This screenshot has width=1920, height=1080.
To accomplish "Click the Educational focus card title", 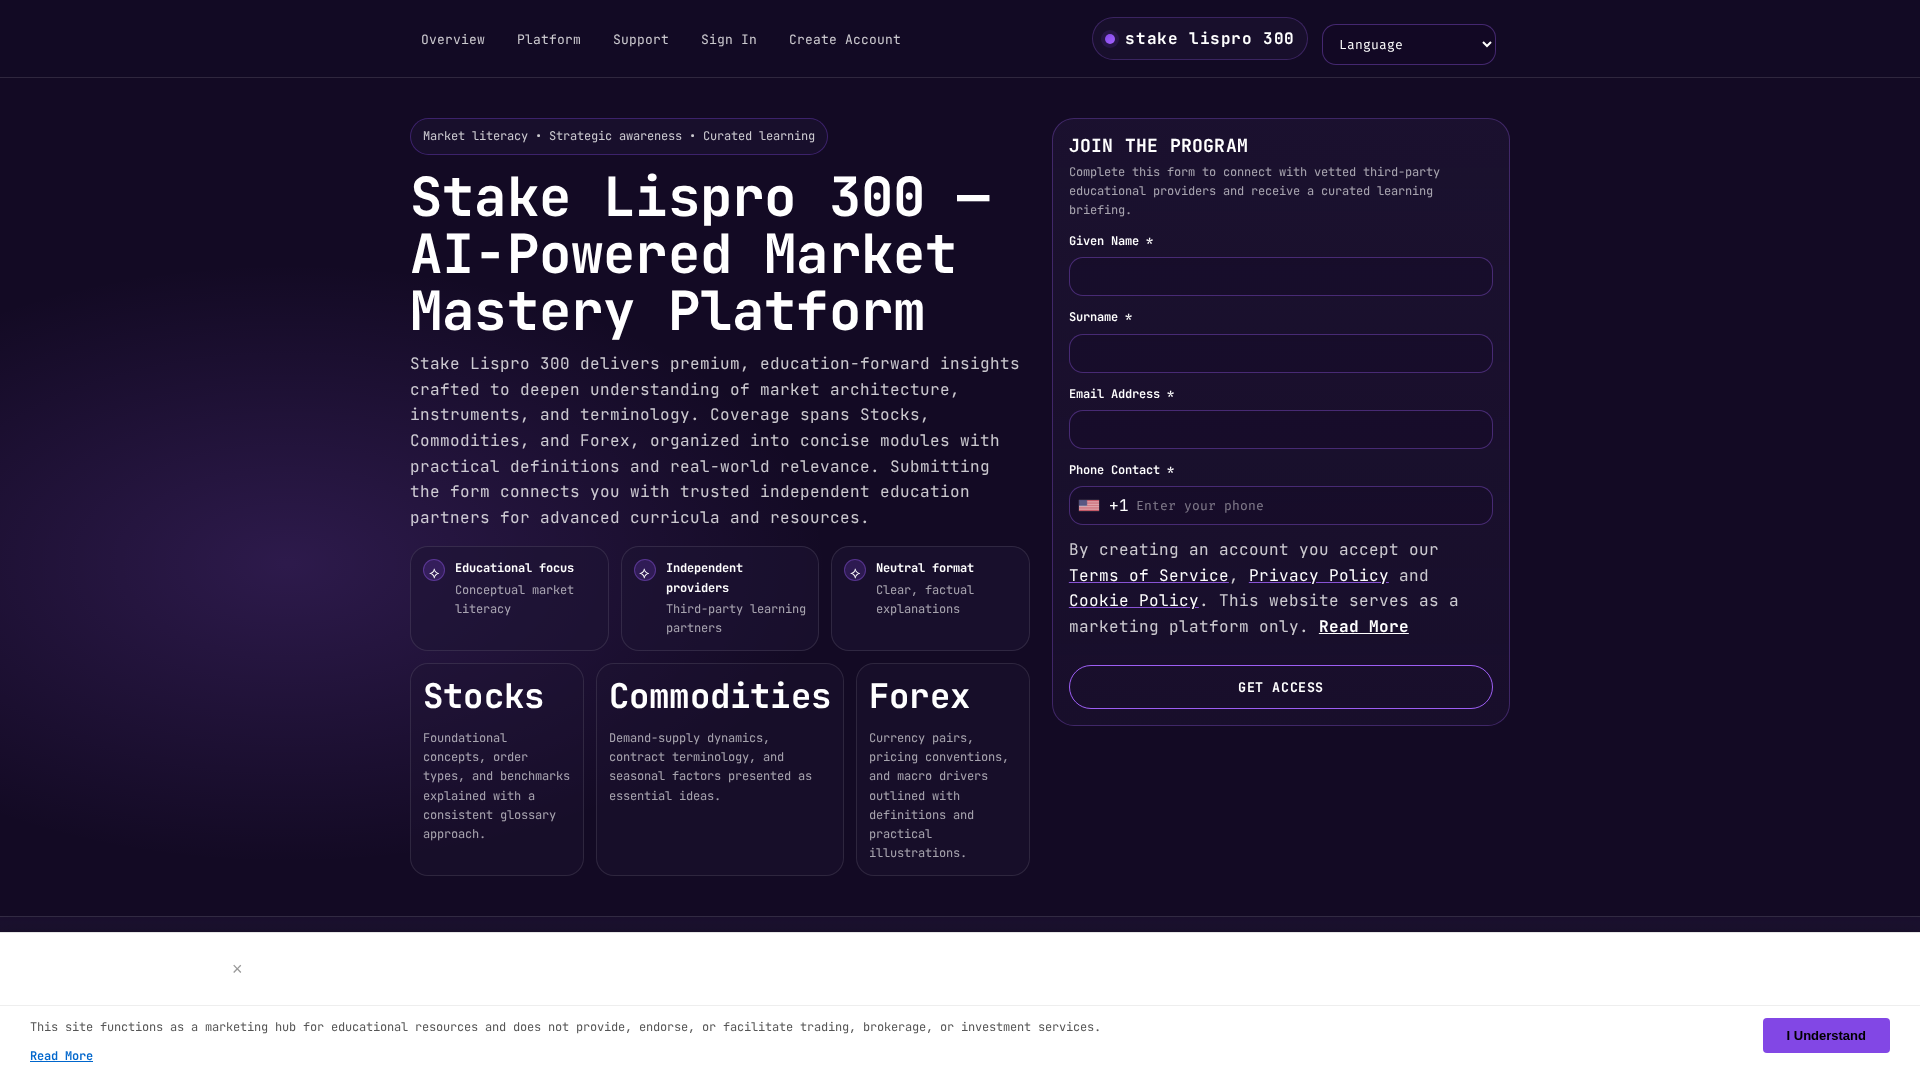I will click(514, 568).
